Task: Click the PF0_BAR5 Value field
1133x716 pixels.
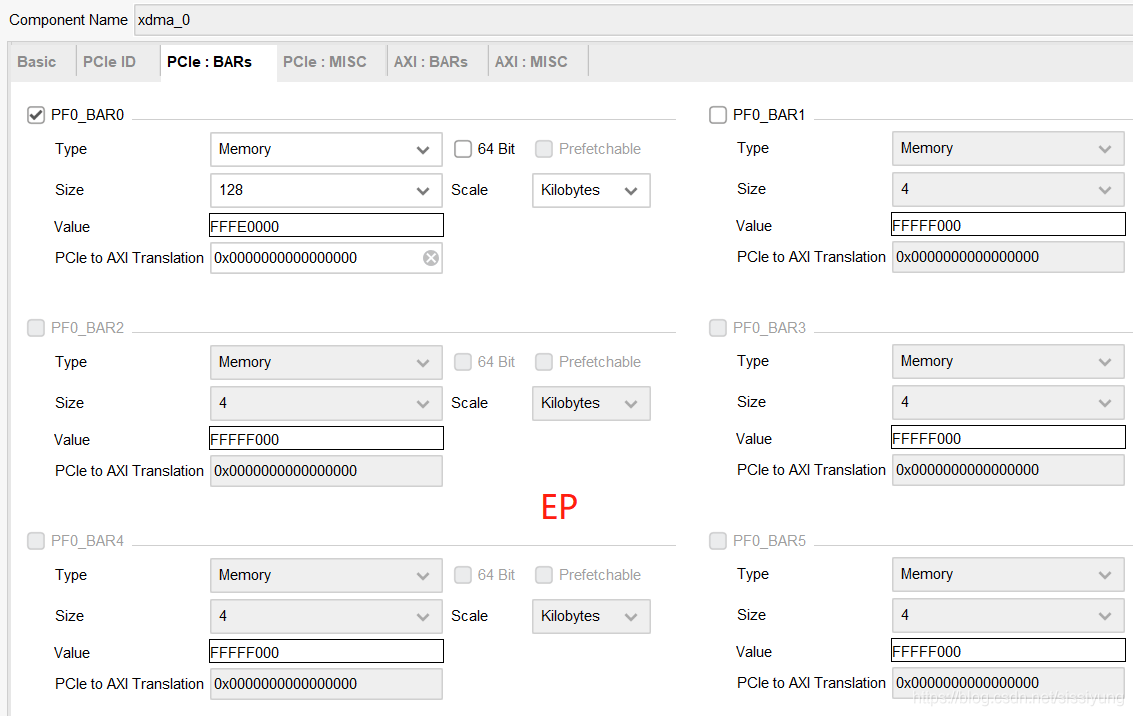Action: point(1008,650)
